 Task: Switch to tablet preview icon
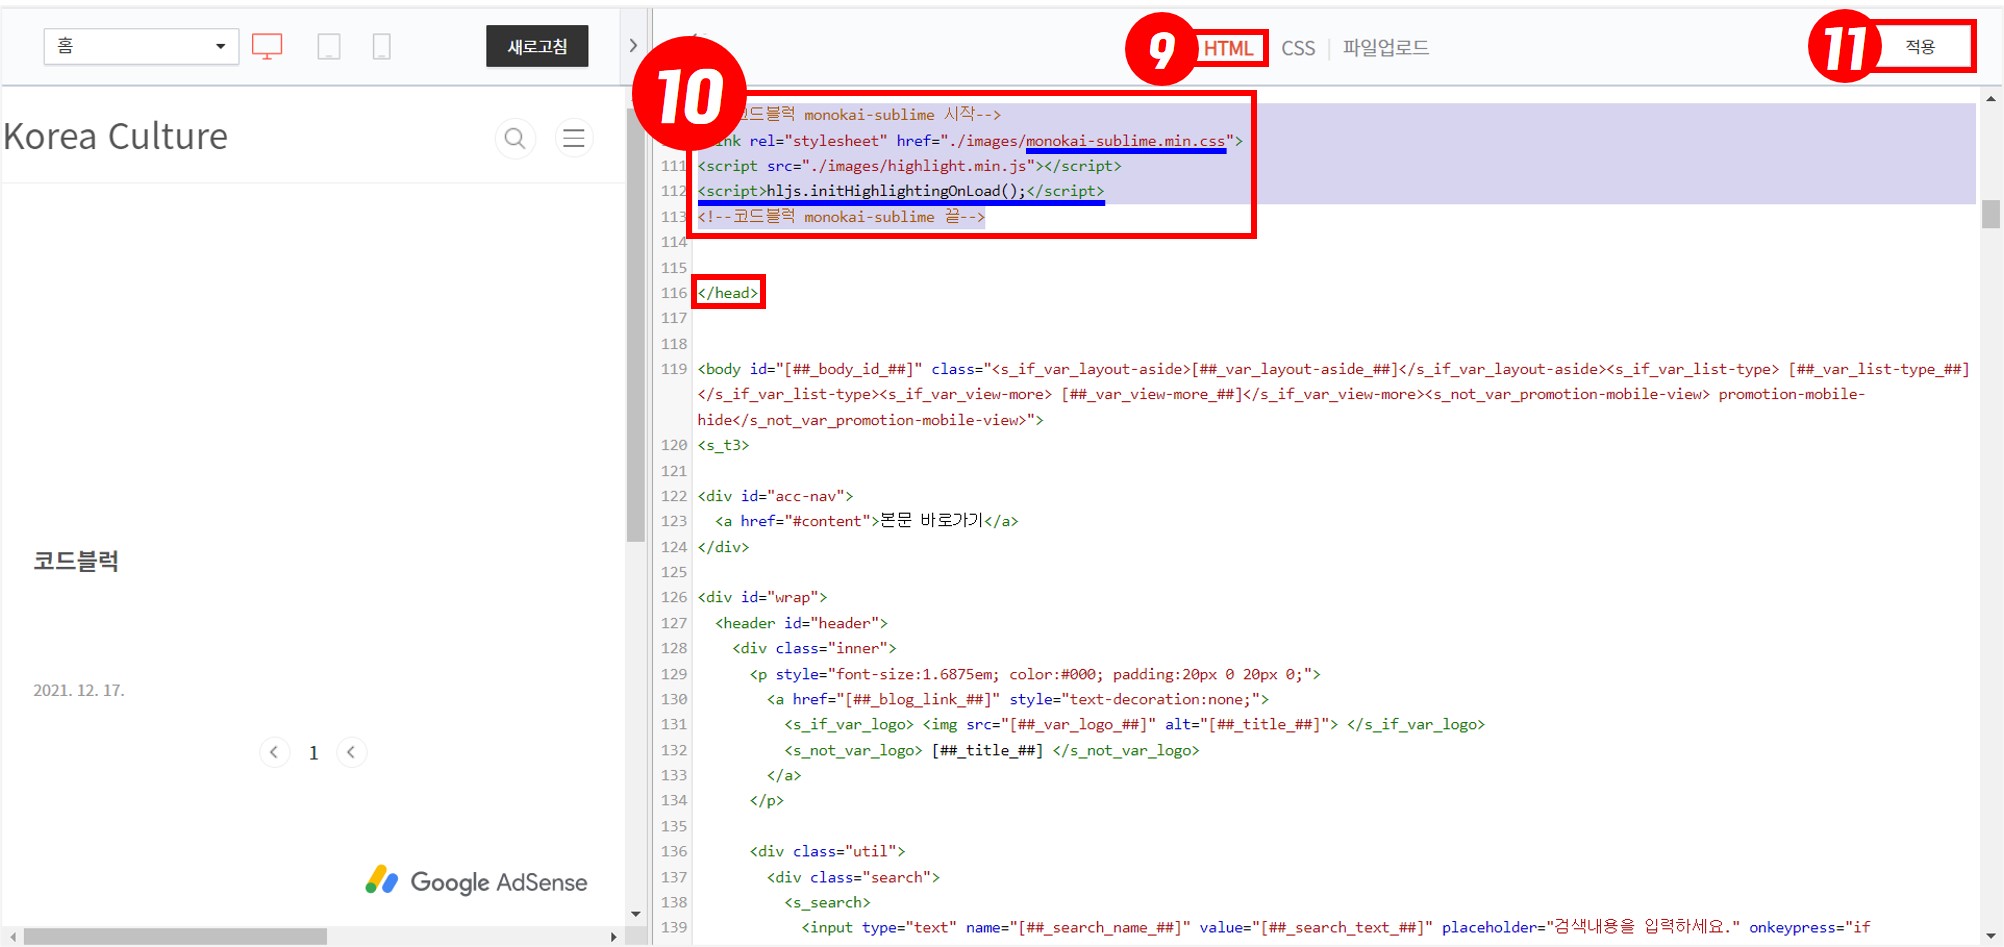(x=328, y=46)
